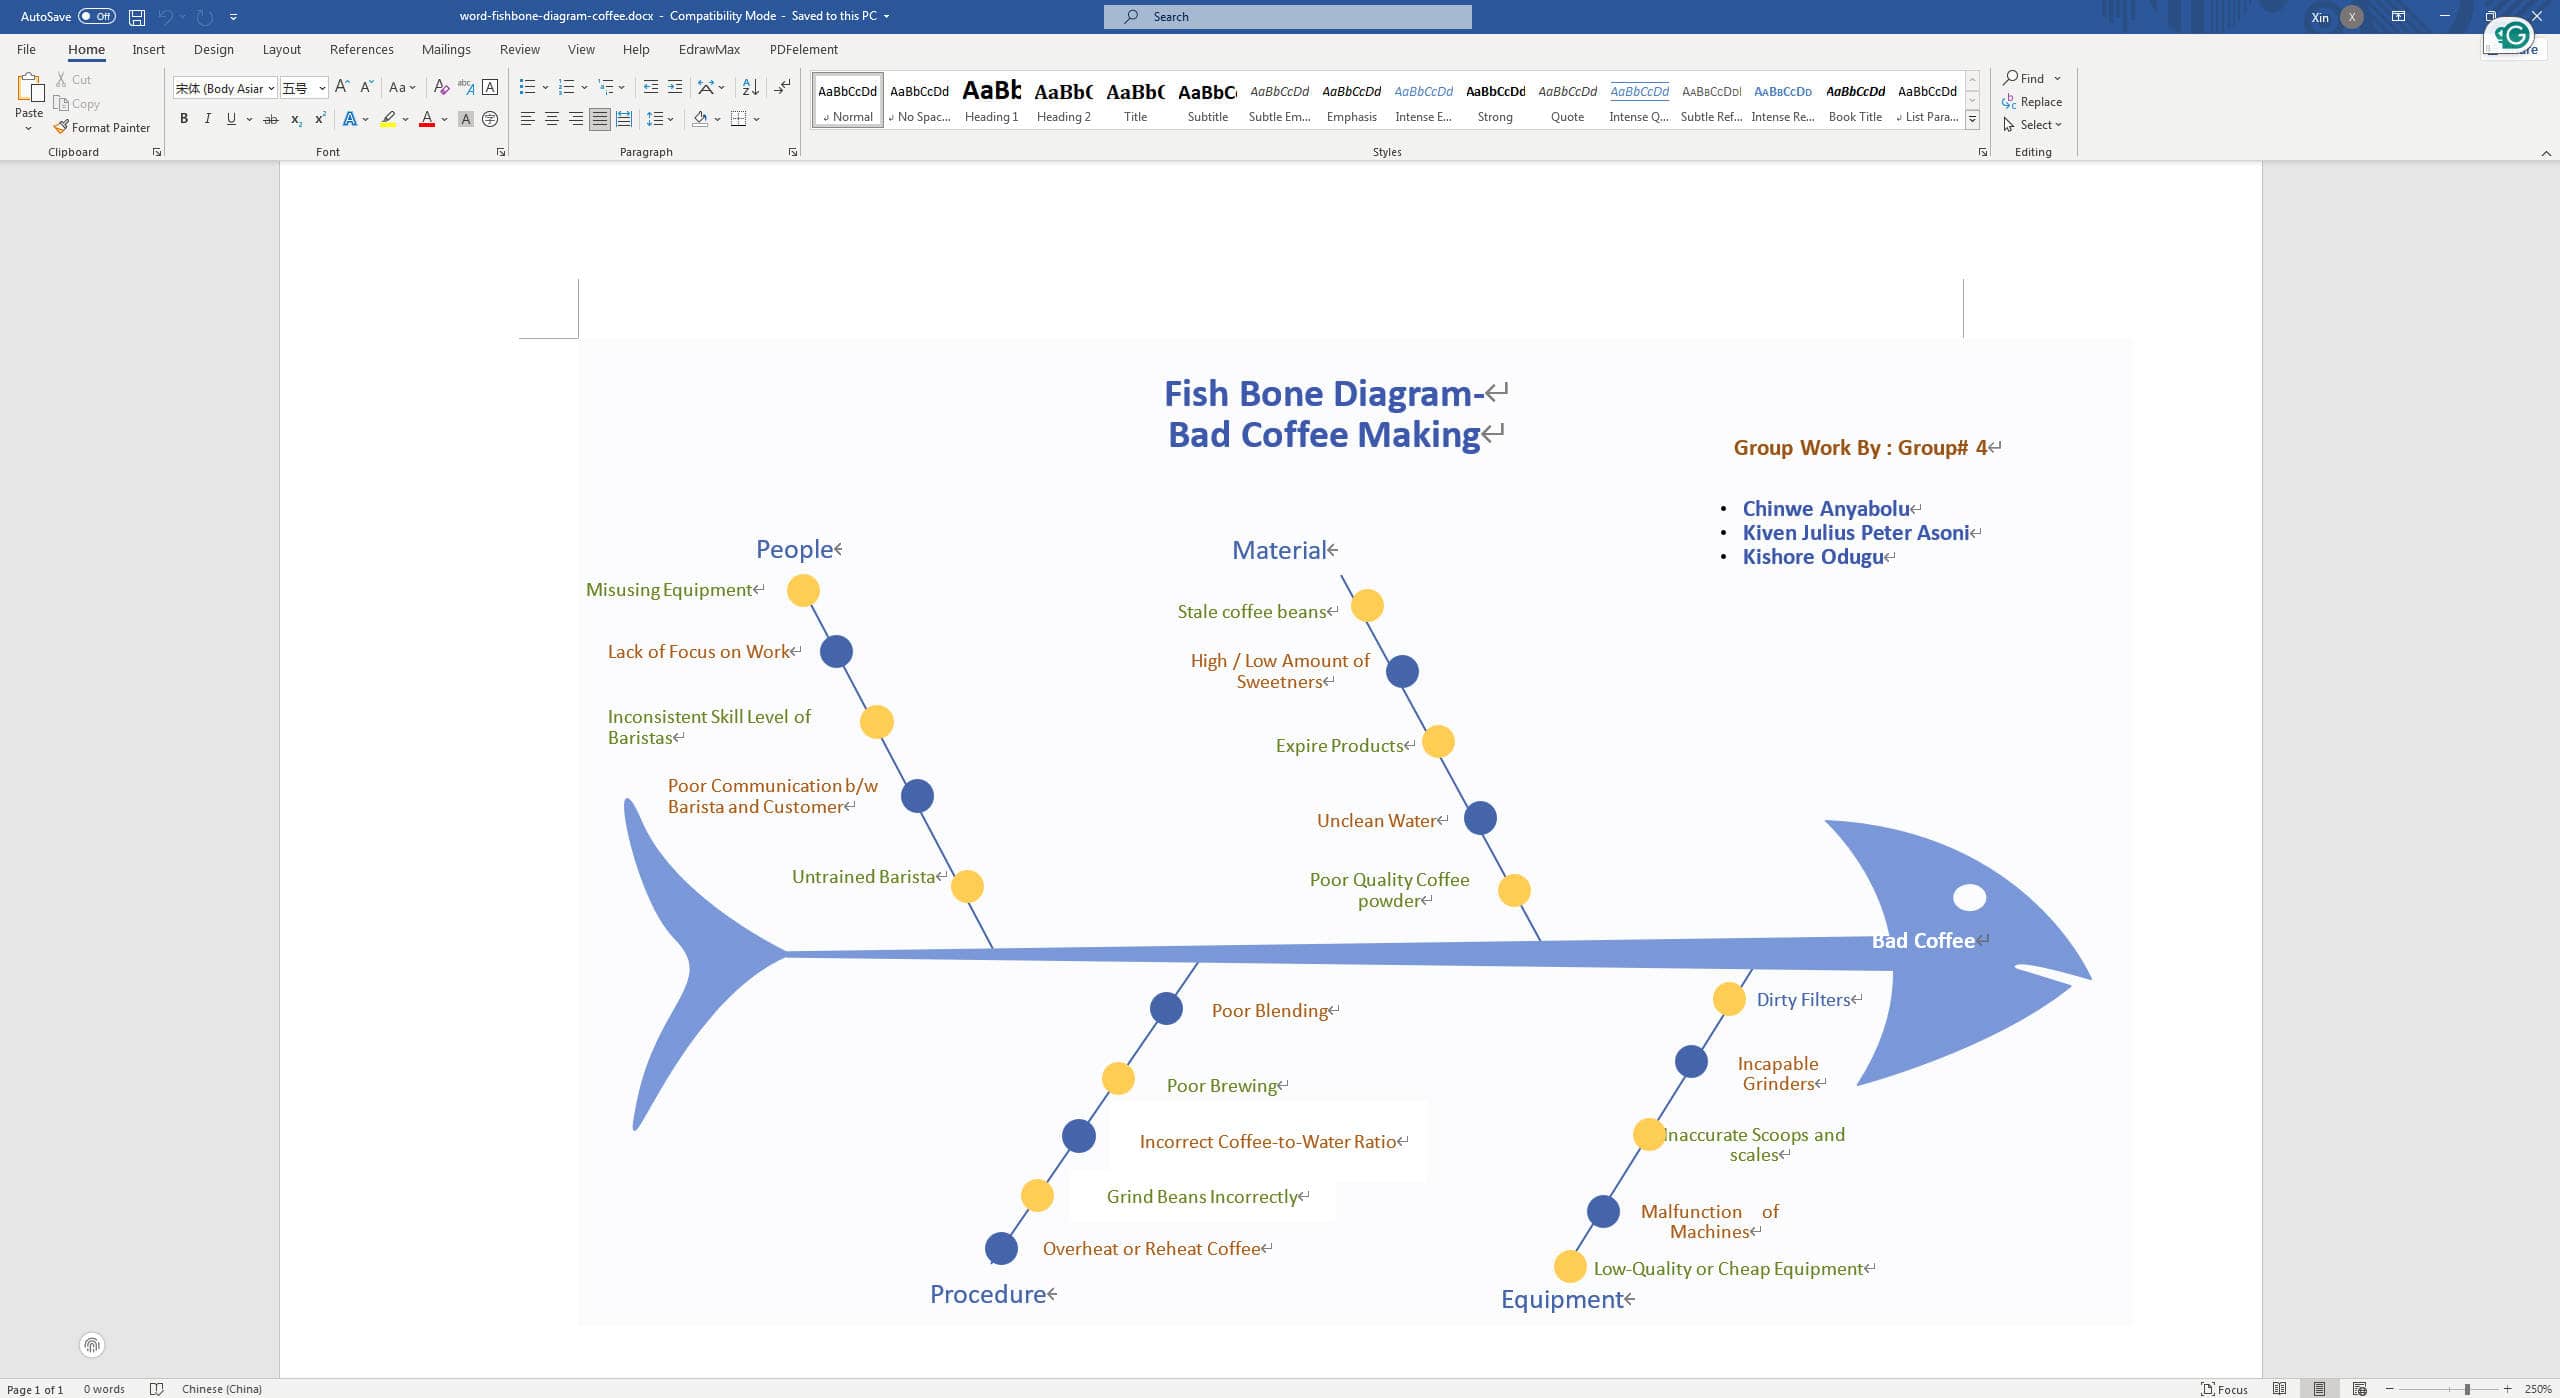Expand the Styles gallery
Image resolution: width=2560 pixels, height=1398 pixels.
coord(1972,119)
